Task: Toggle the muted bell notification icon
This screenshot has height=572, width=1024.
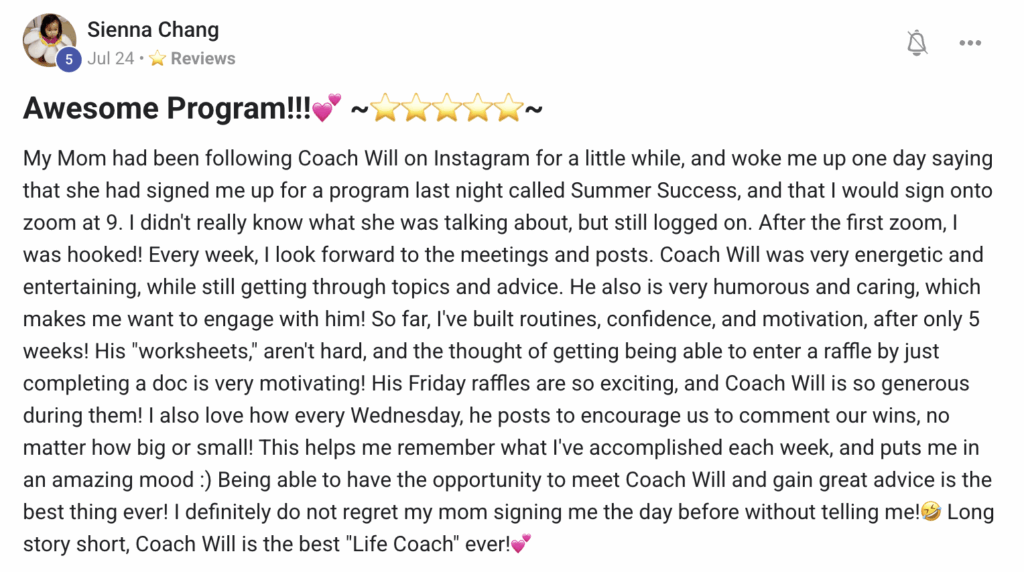Action: coord(916,42)
